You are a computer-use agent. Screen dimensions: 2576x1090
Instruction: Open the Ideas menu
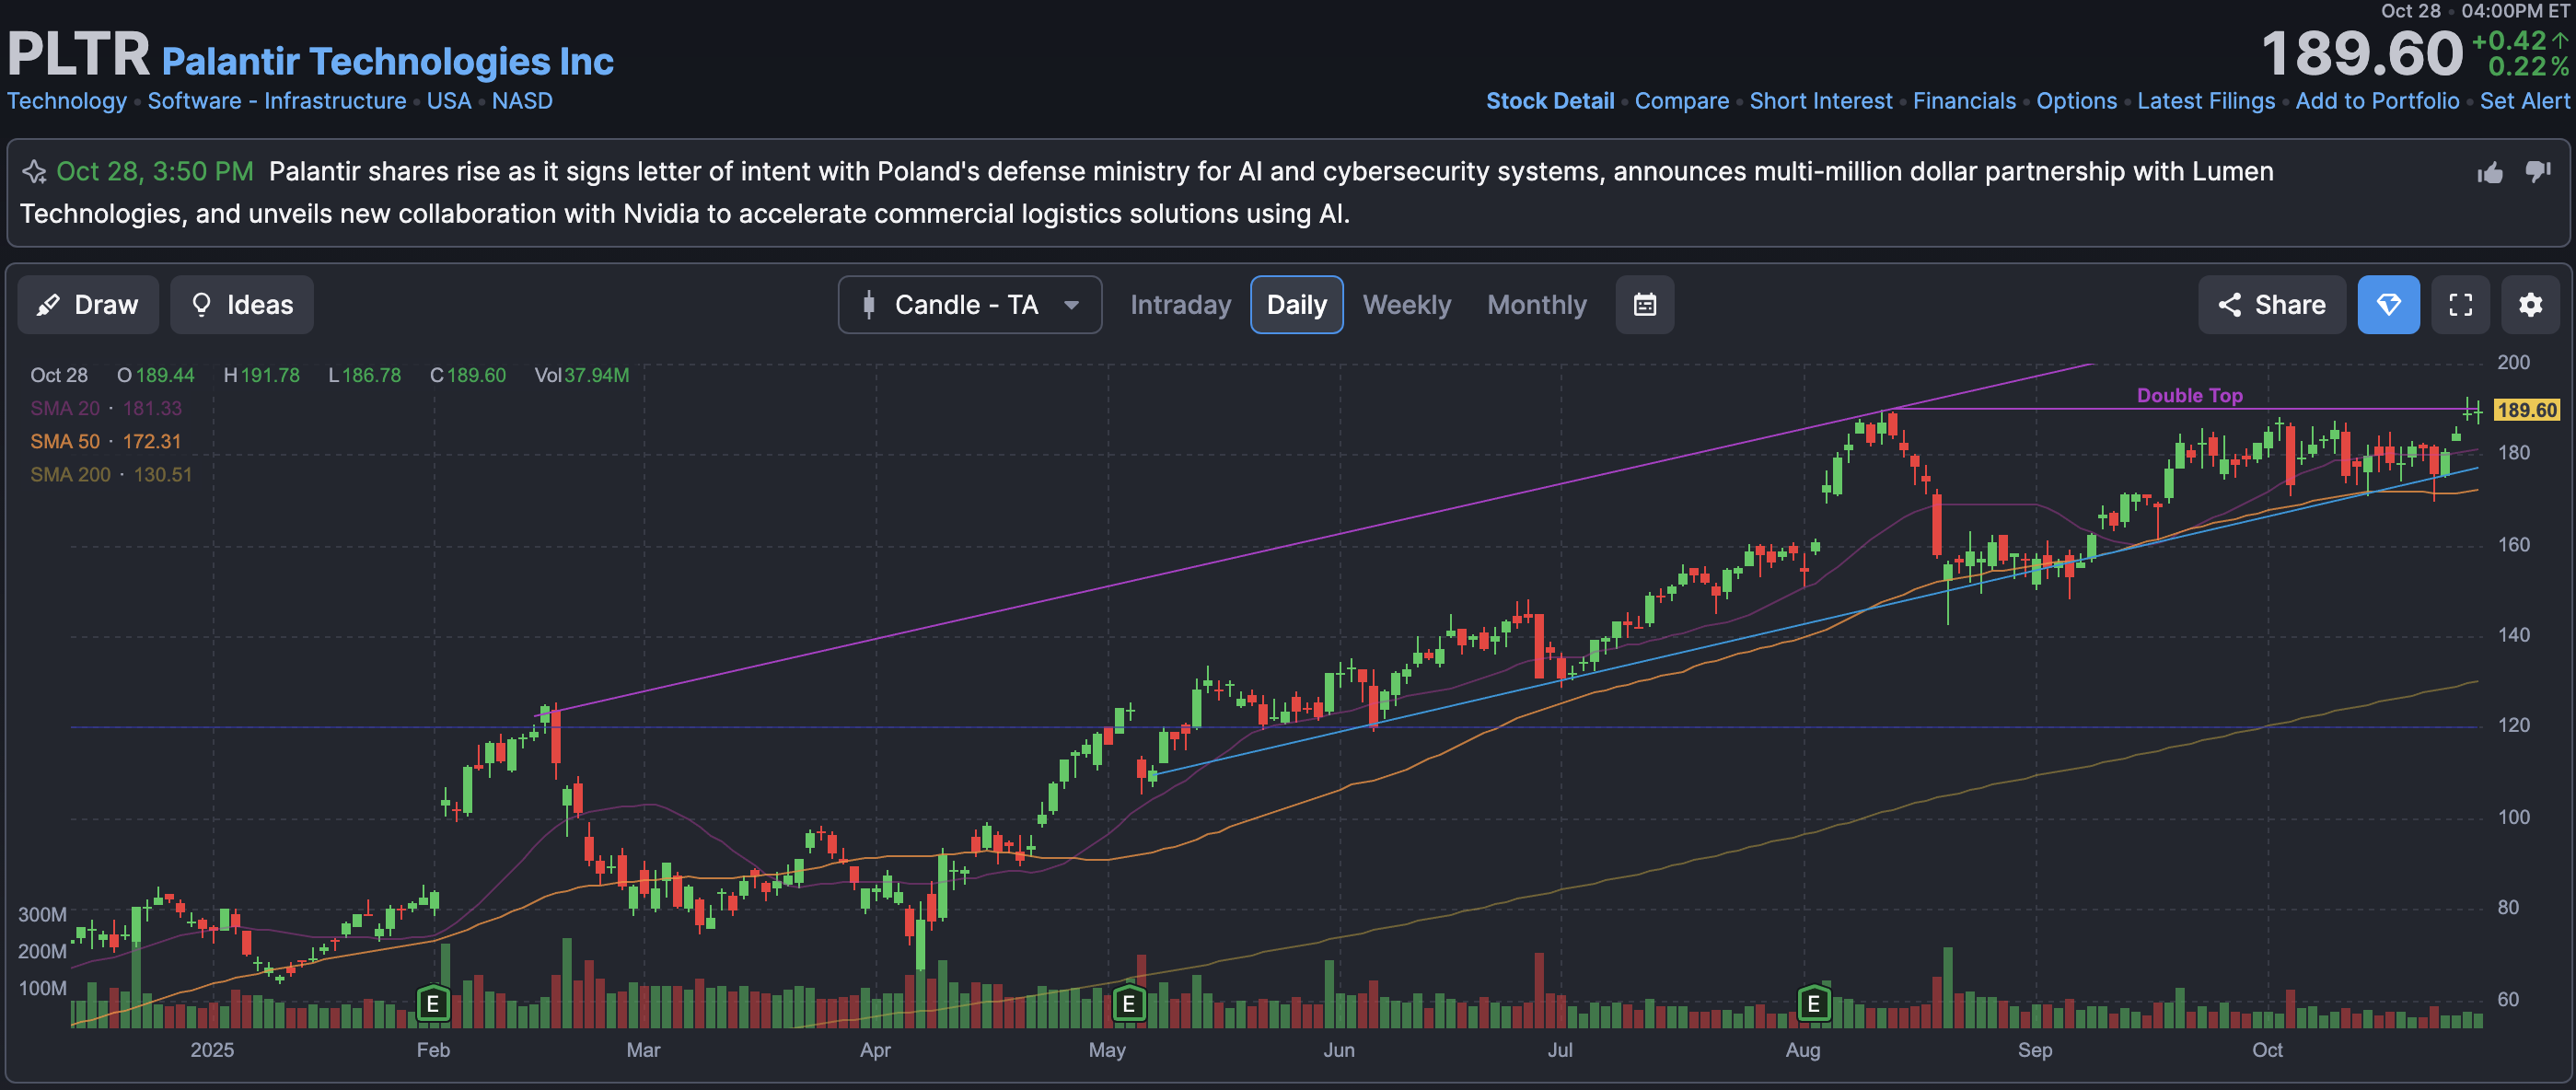pyautogui.click(x=241, y=305)
